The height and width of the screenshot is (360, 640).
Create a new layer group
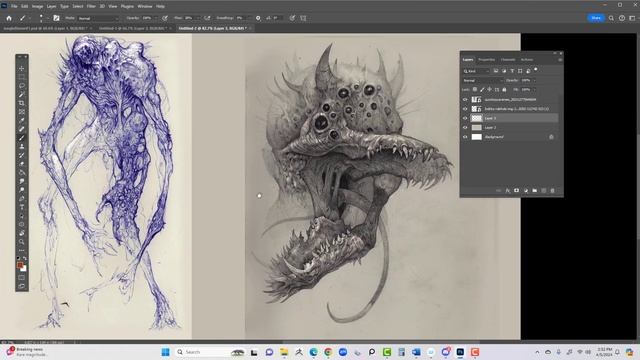pyautogui.click(x=535, y=191)
